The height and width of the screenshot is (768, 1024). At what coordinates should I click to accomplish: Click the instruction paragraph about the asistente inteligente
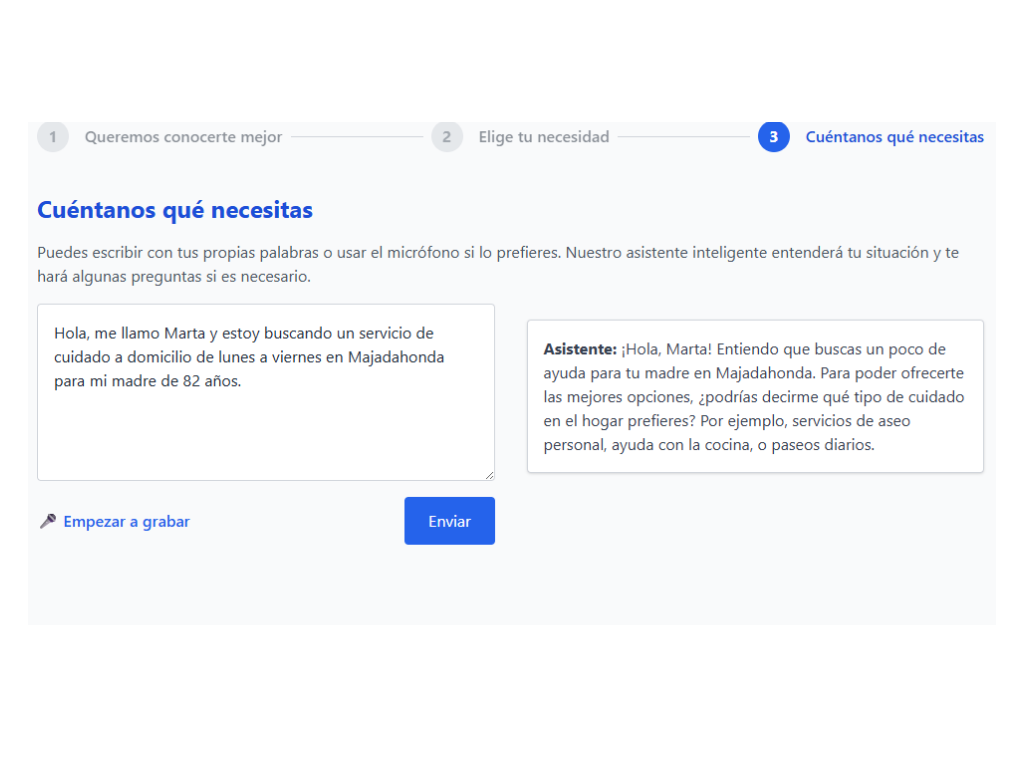tap(500, 263)
